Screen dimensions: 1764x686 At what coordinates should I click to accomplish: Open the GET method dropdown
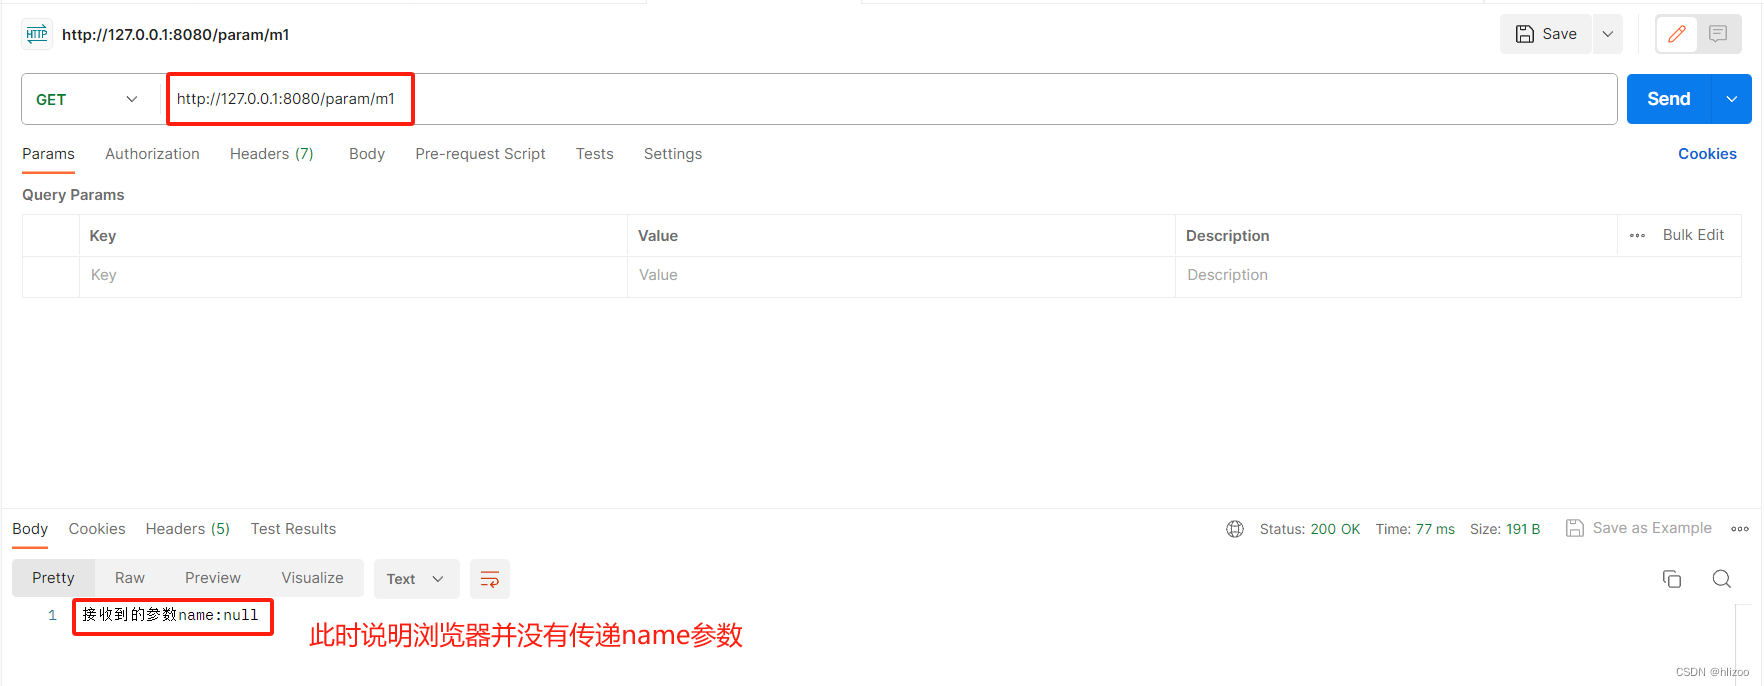88,99
